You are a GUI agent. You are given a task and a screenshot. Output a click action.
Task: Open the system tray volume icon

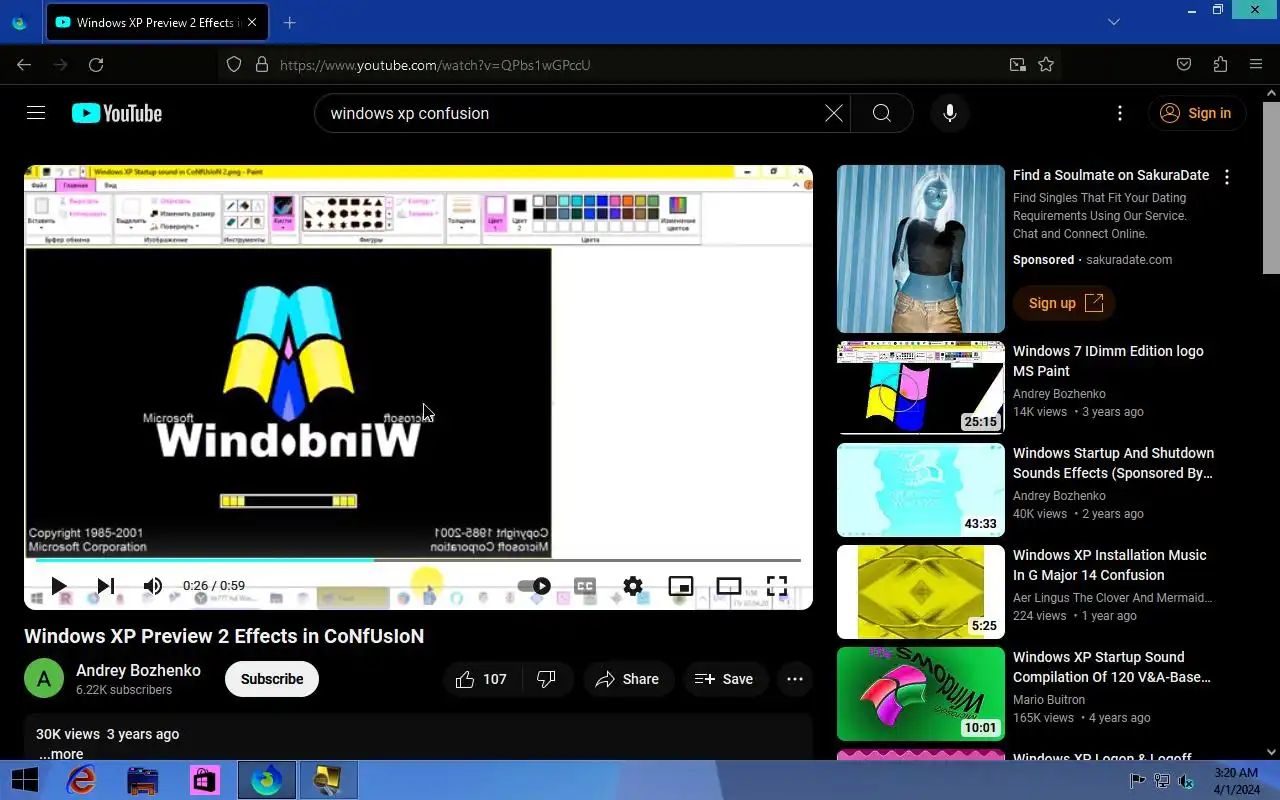point(1185,781)
